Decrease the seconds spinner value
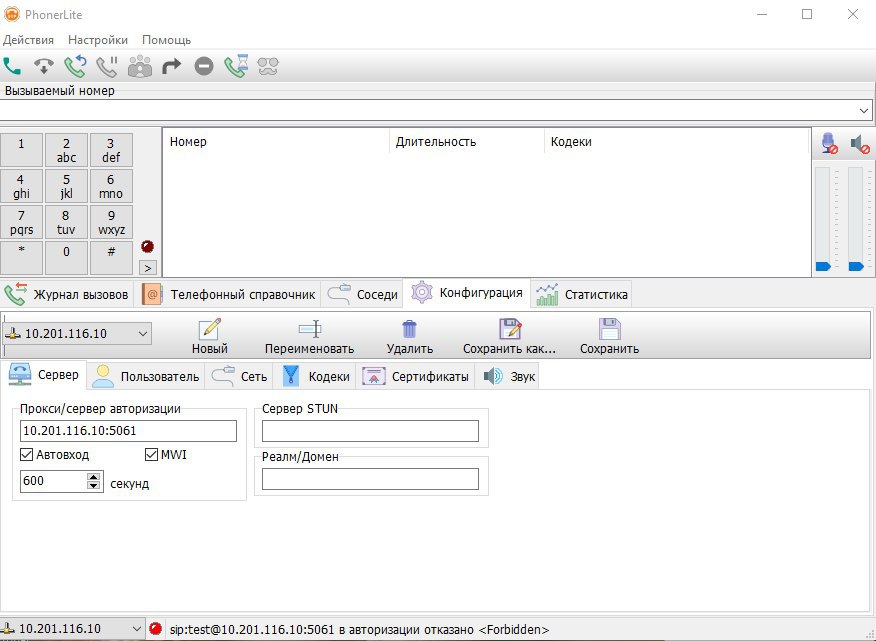 (x=94, y=485)
